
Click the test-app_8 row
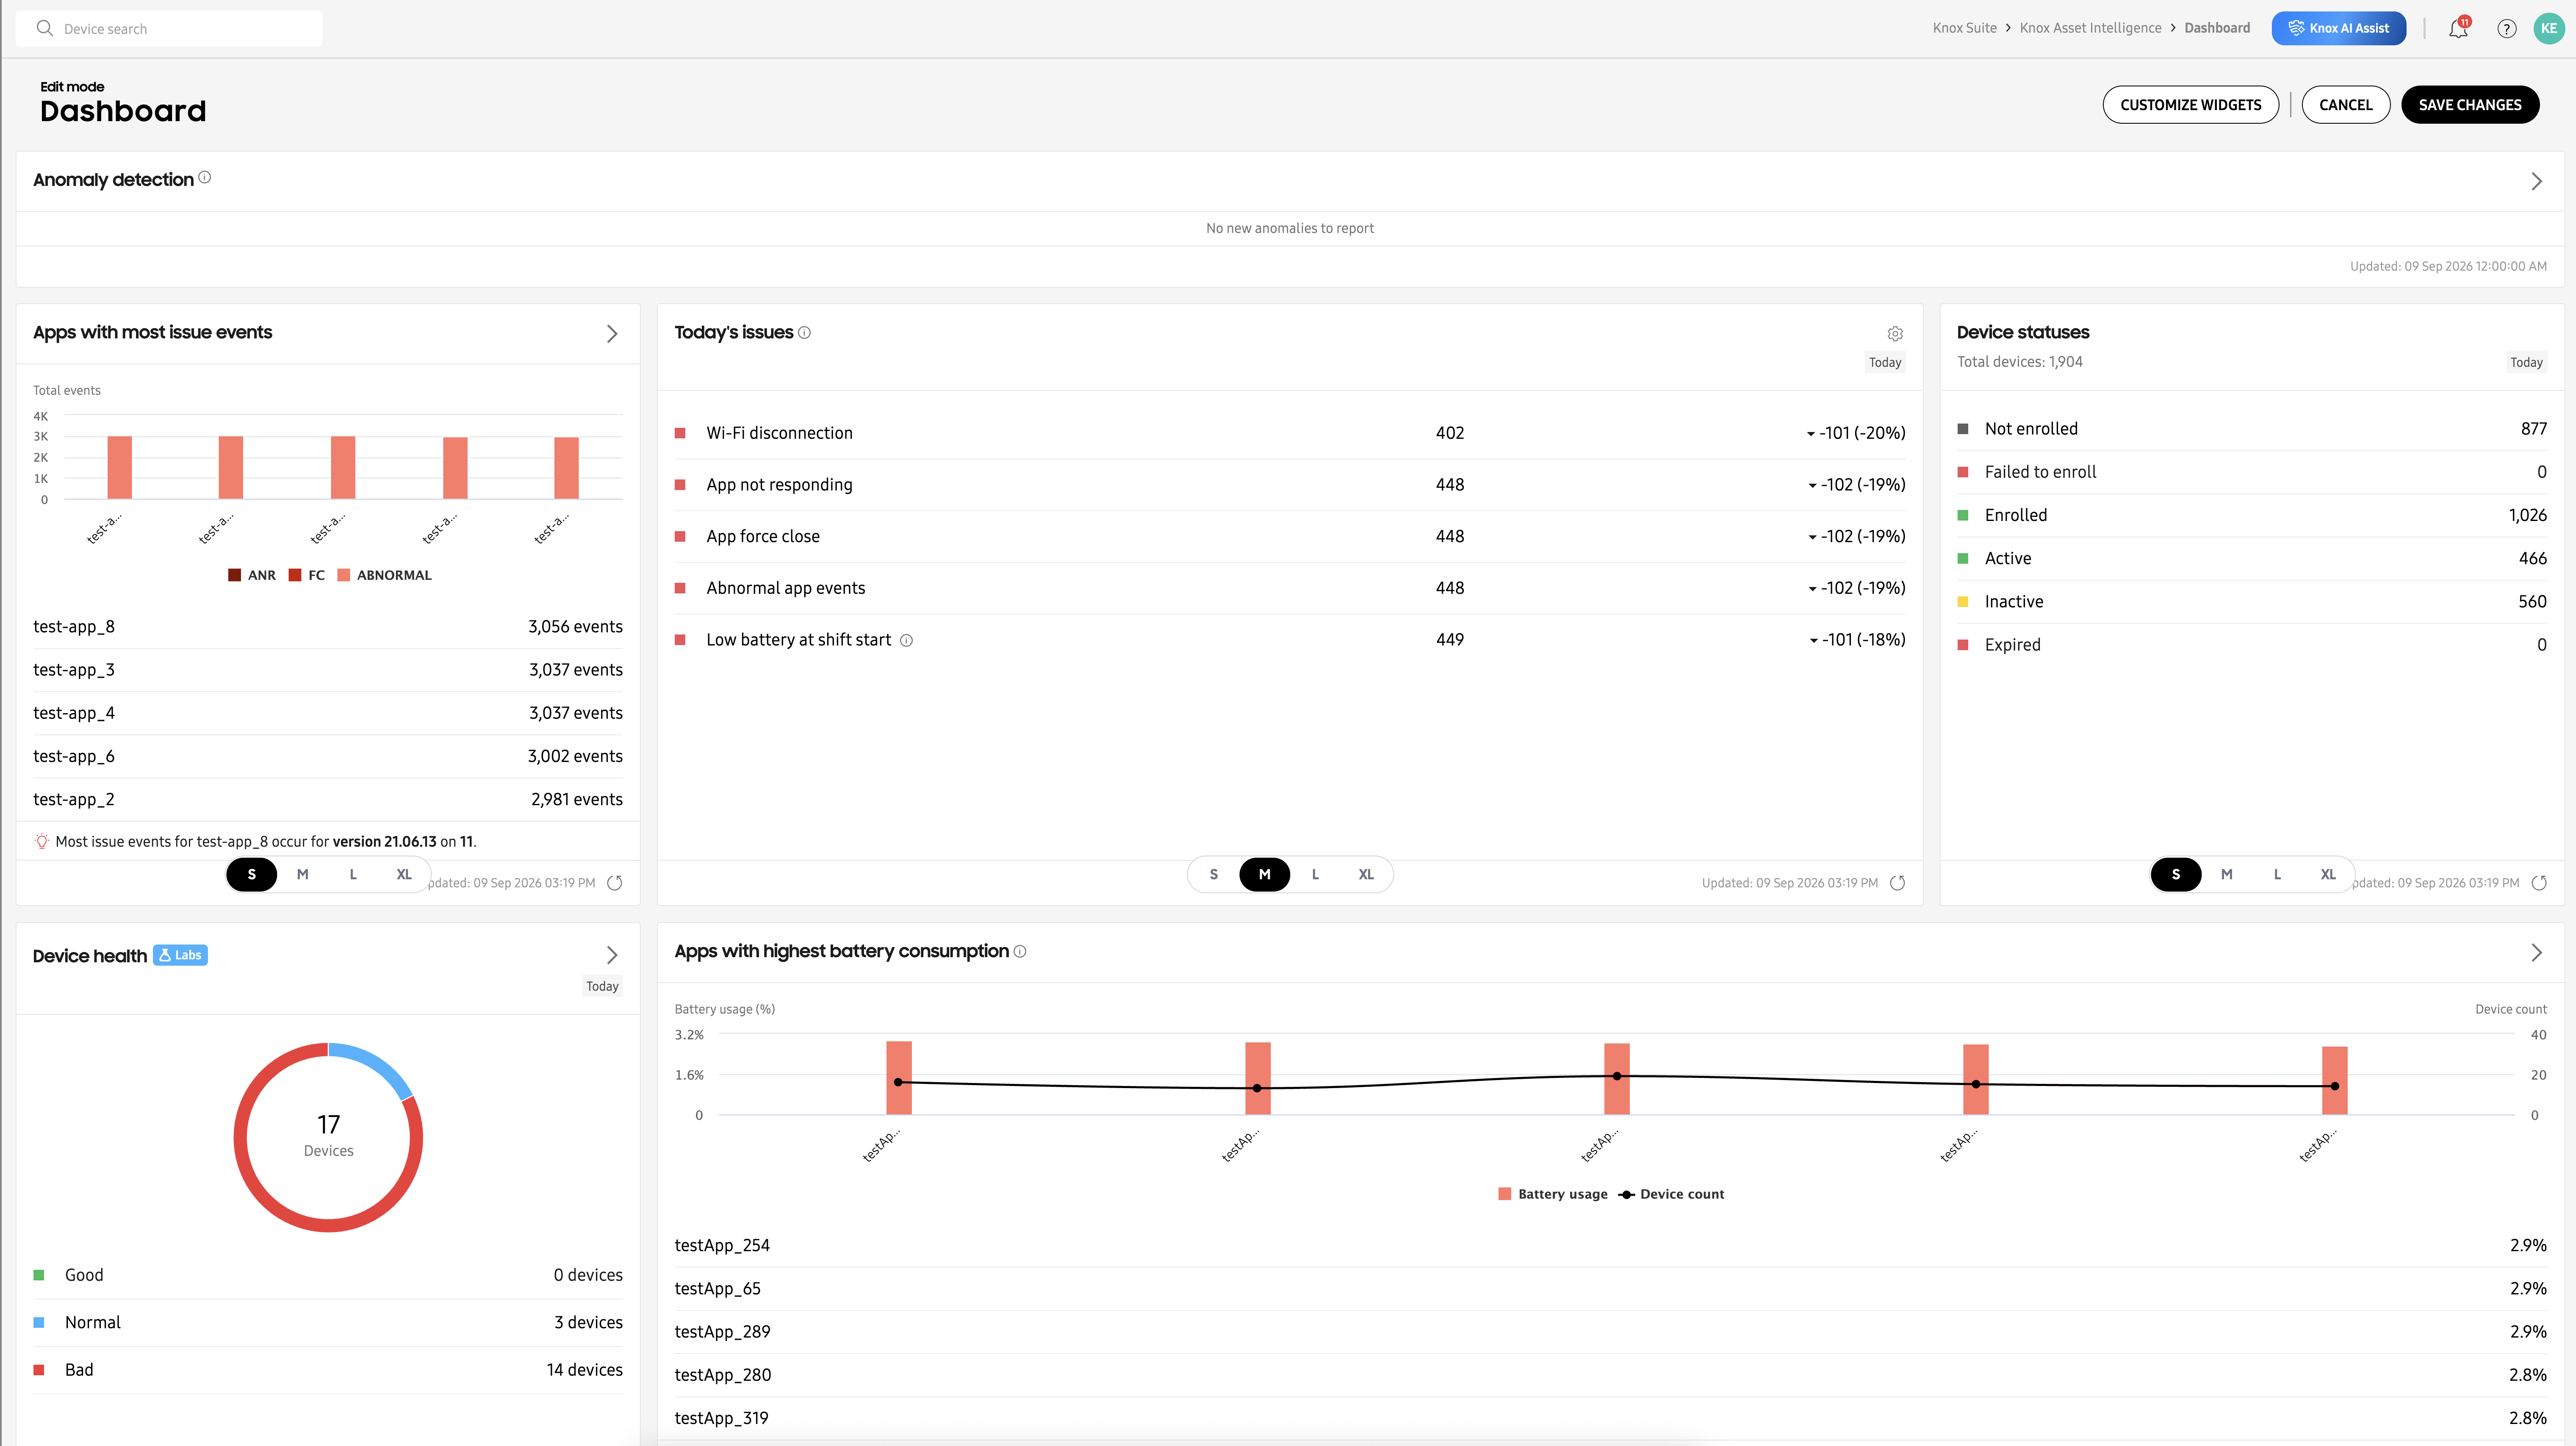(328, 627)
